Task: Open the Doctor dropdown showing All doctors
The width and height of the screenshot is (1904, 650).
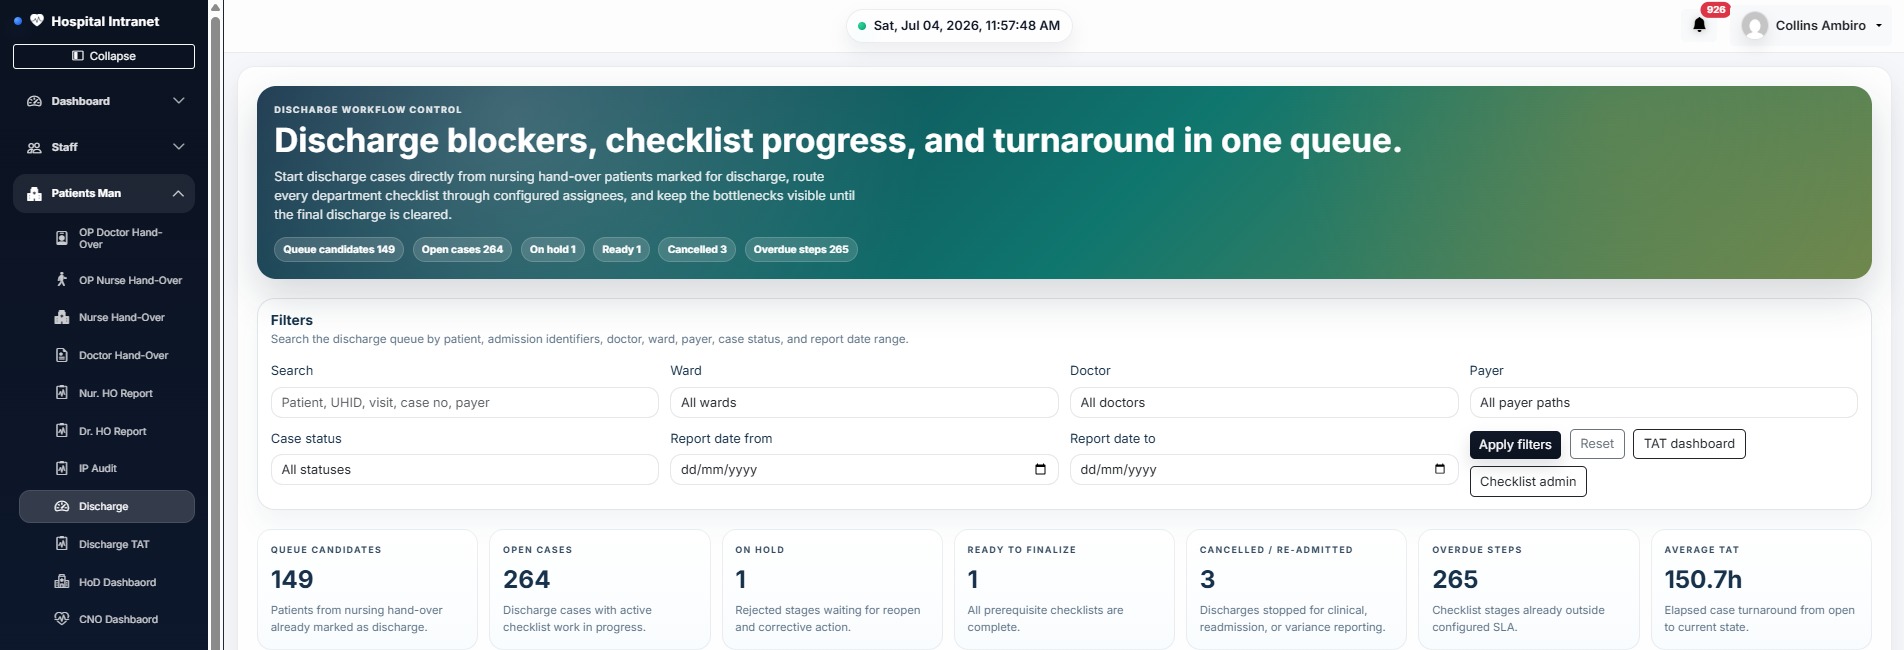Action: click(x=1264, y=402)
